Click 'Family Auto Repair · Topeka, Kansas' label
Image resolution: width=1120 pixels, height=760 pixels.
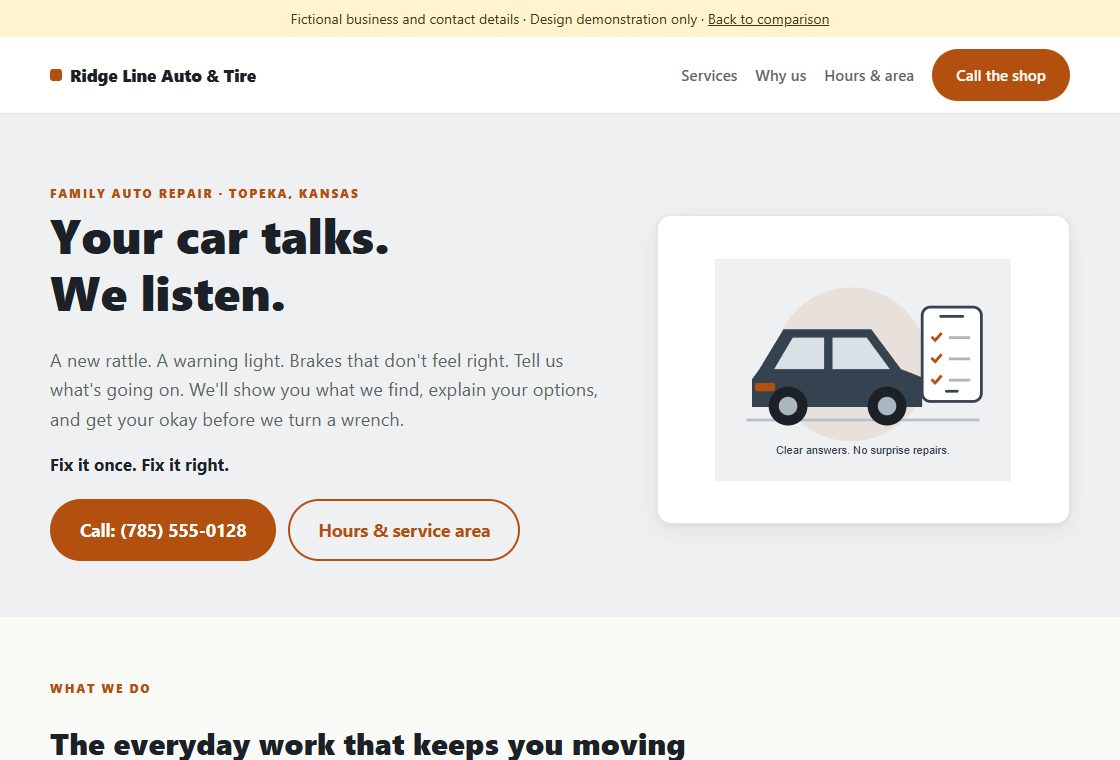pos(204,194)
